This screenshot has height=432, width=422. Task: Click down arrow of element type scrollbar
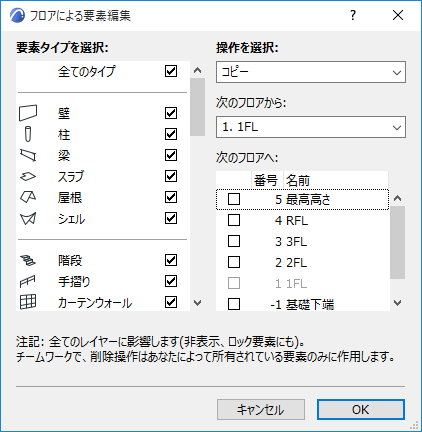click(x=198, y=303)
